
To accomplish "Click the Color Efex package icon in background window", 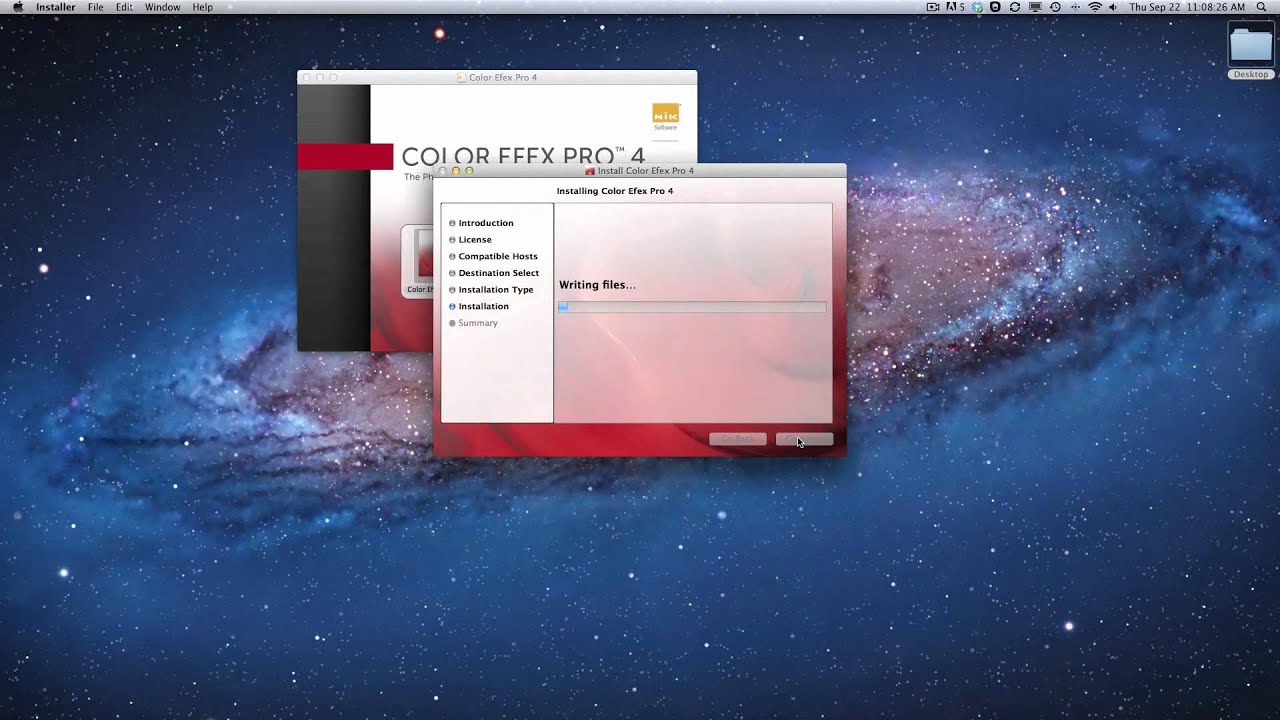I will click(418, 260).
